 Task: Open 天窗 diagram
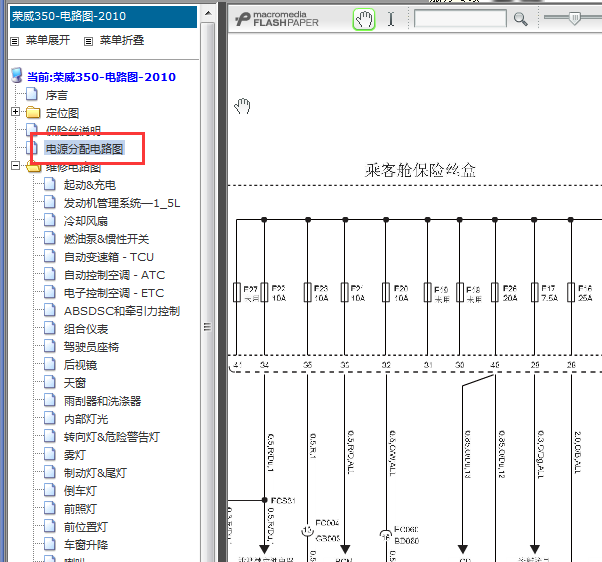[75, 383]
